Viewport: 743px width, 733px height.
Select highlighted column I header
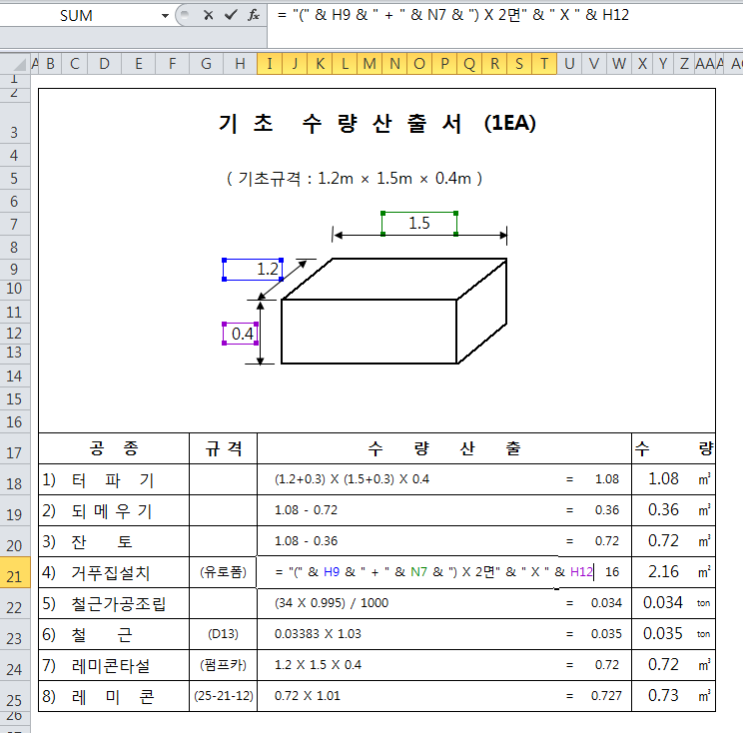coord(270,63)
